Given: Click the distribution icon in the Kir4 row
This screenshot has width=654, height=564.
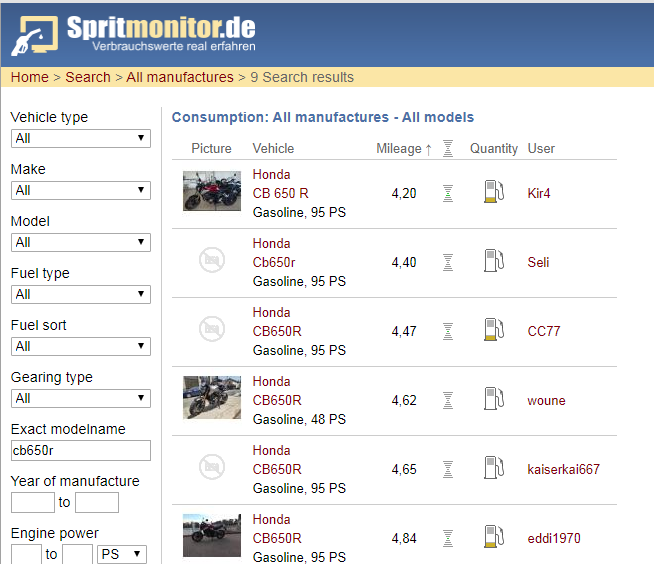Looking at the screenshot, I should (x=448, y=194).
